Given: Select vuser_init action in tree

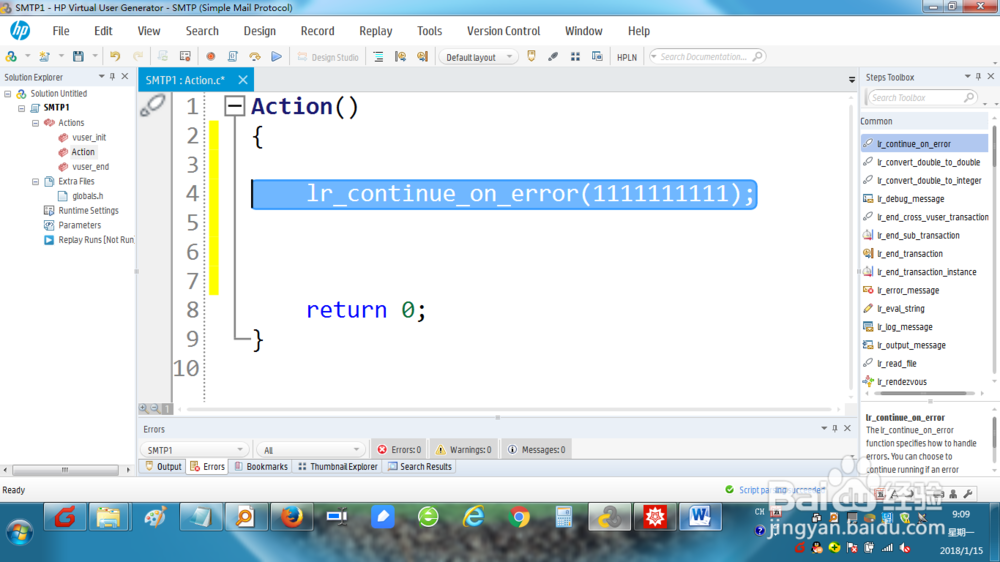Looking at the screenshot, I should 82,137.
